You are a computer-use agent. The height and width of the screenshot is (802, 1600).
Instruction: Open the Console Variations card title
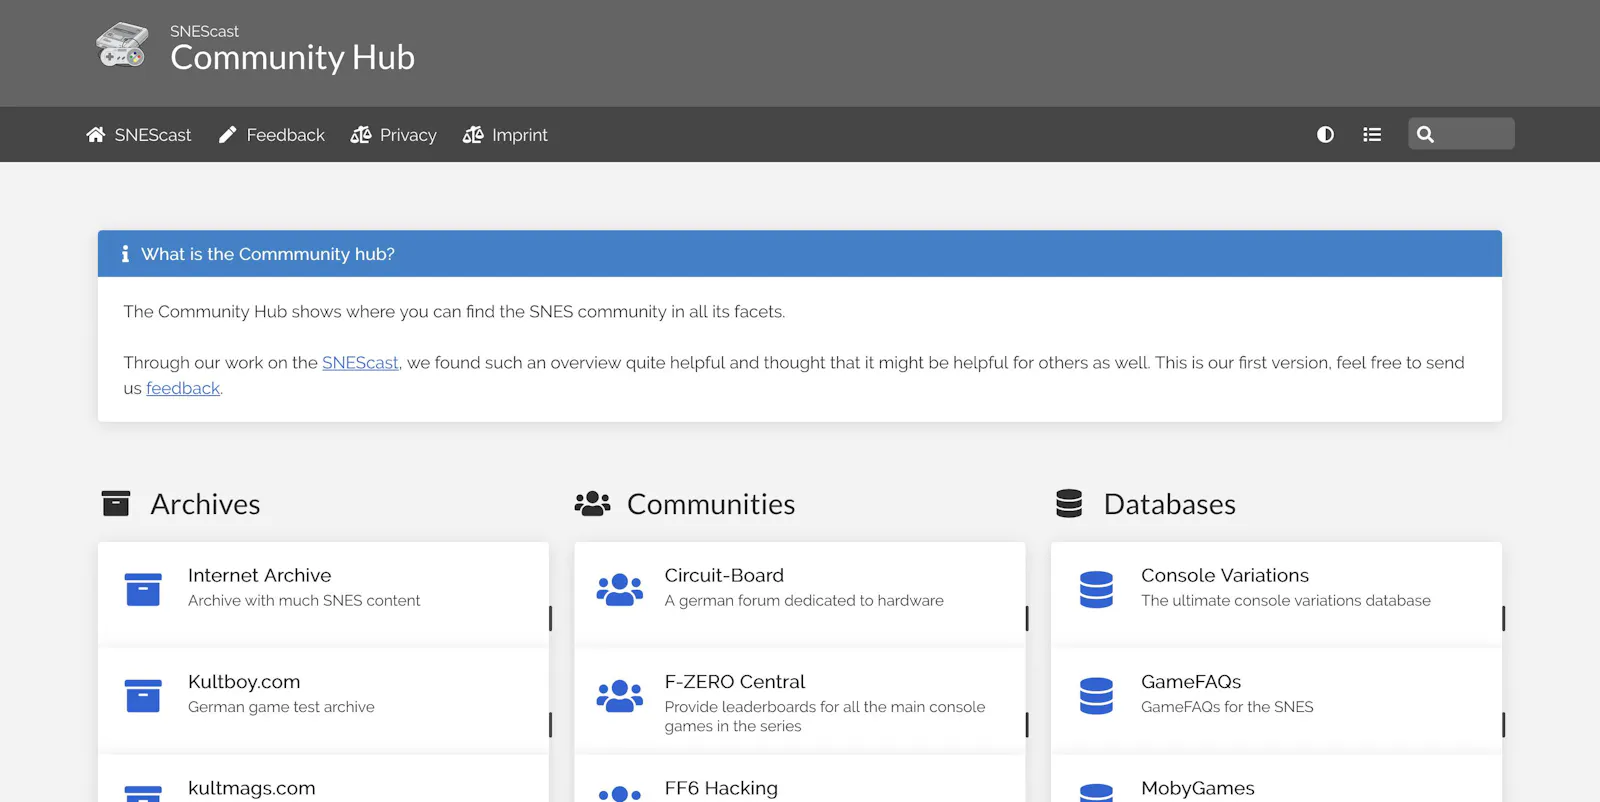tap(1225, 575)
